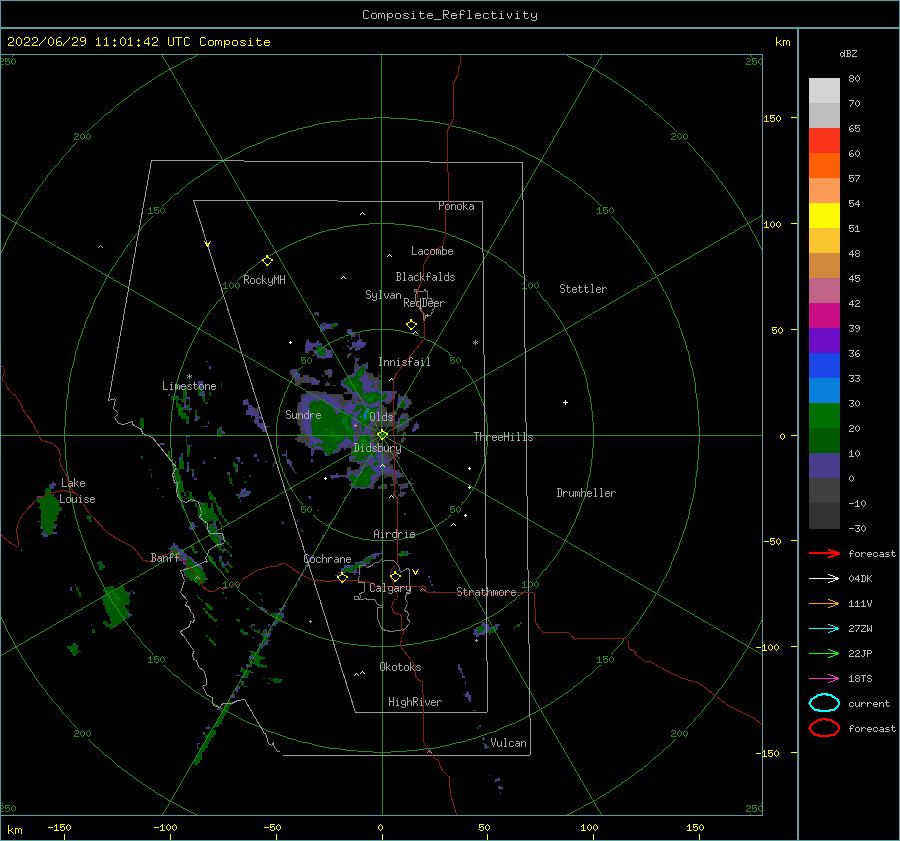Click the -30 value on dBZ scale
Screen dimensions: 900x841
857,528
